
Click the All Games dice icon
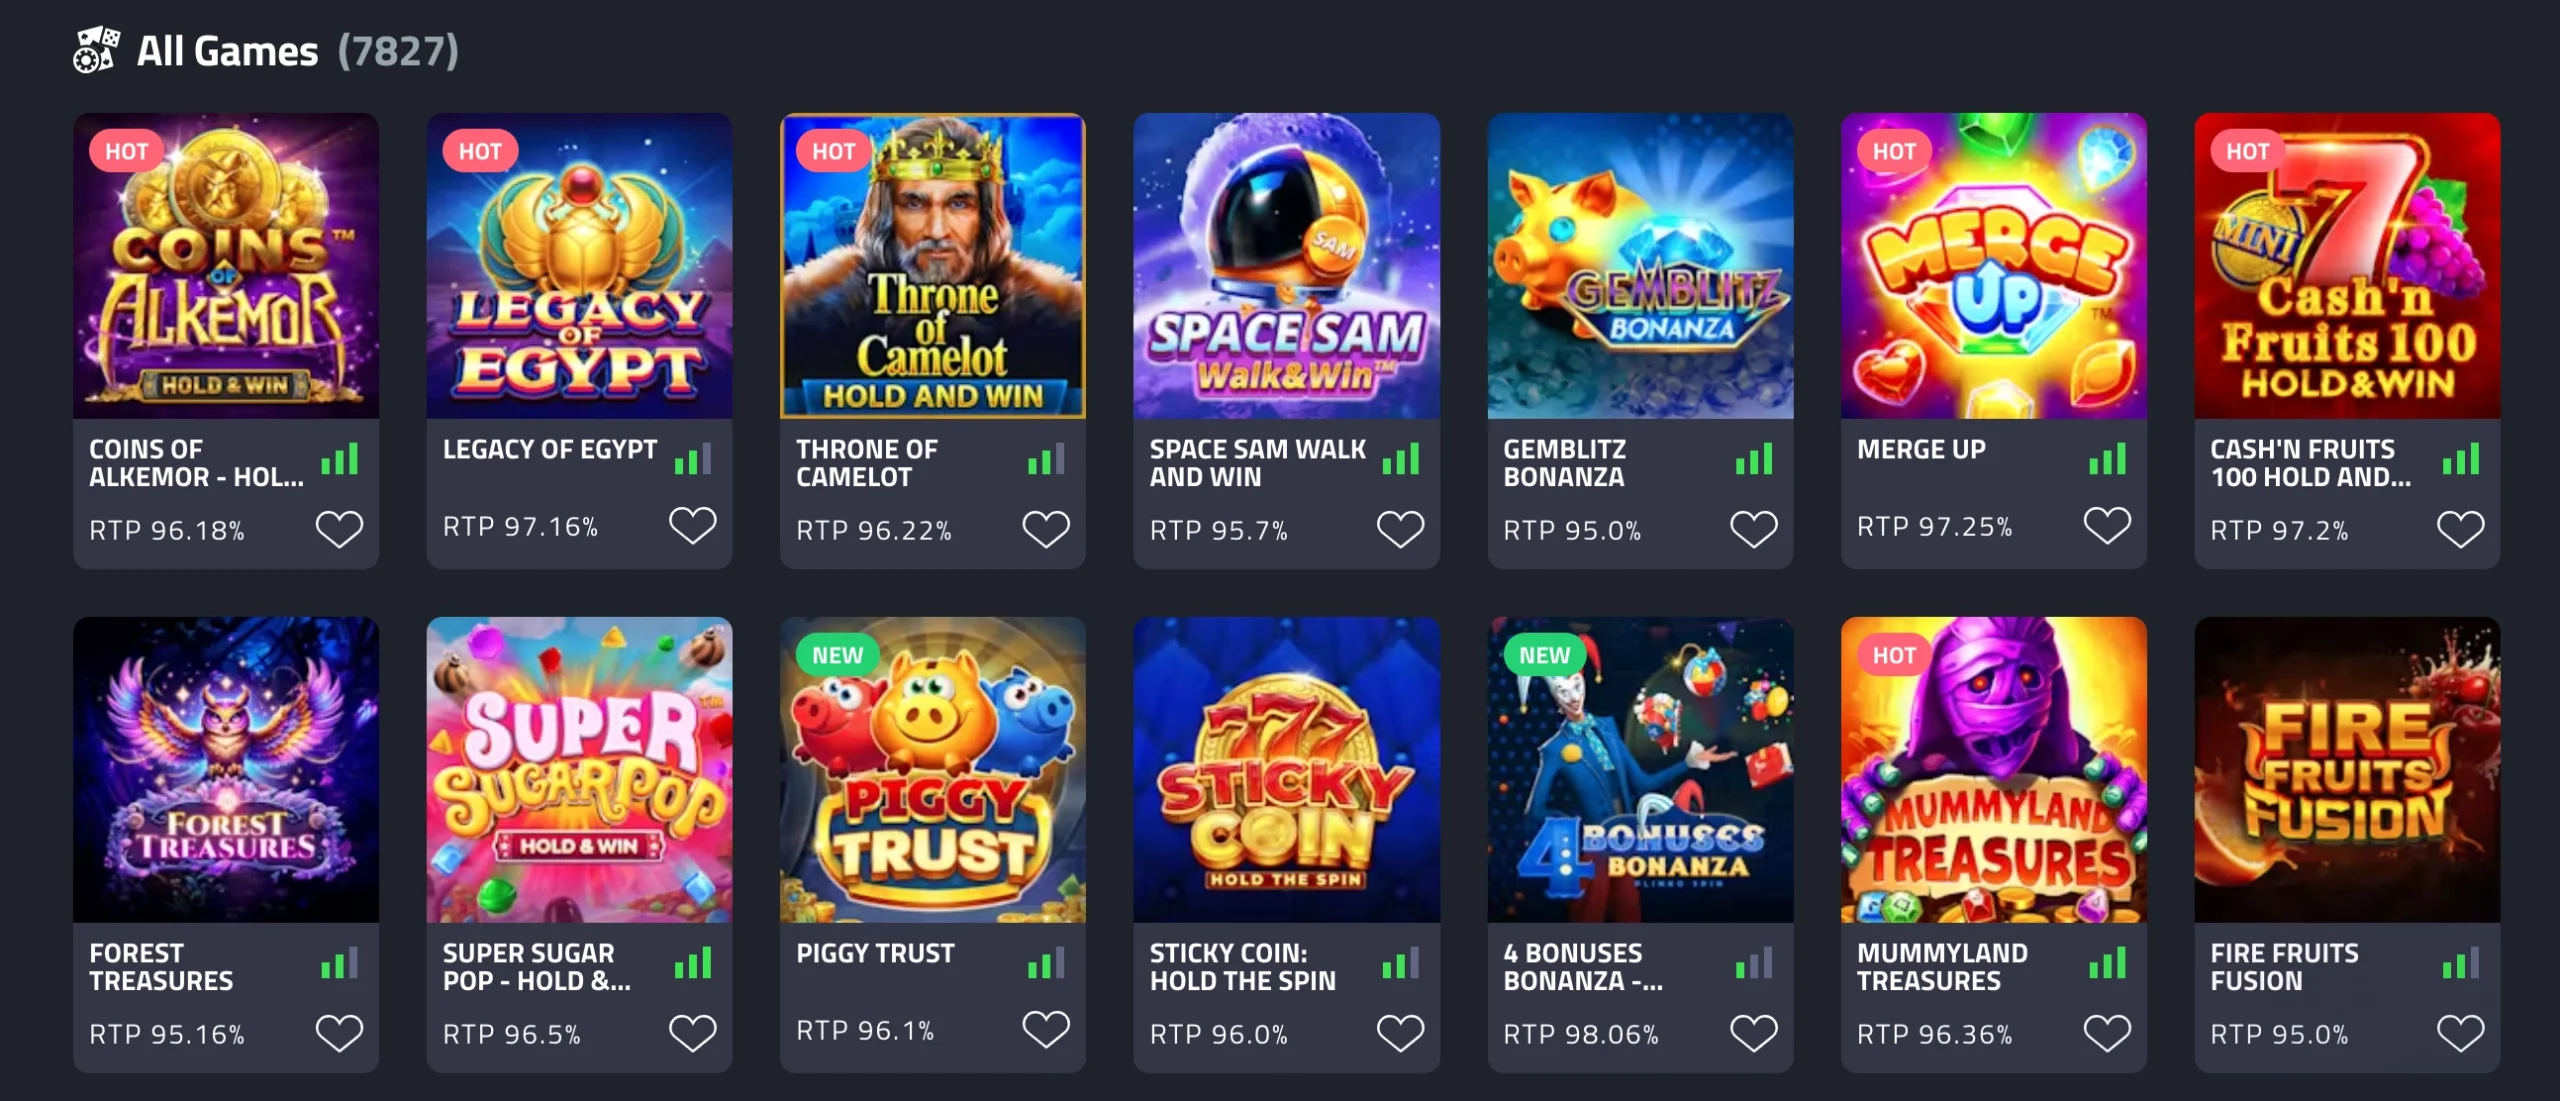point(96,50)
